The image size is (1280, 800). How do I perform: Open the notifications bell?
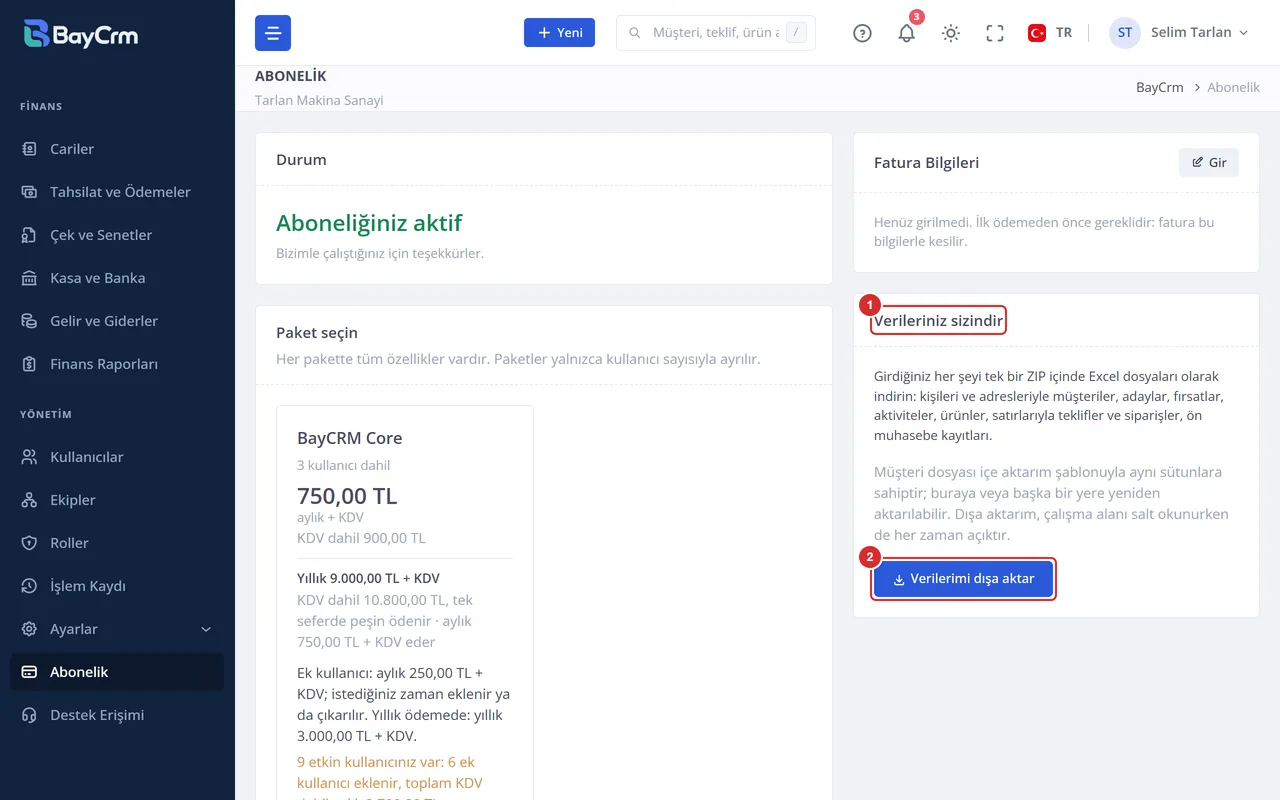tap(907, 33)
